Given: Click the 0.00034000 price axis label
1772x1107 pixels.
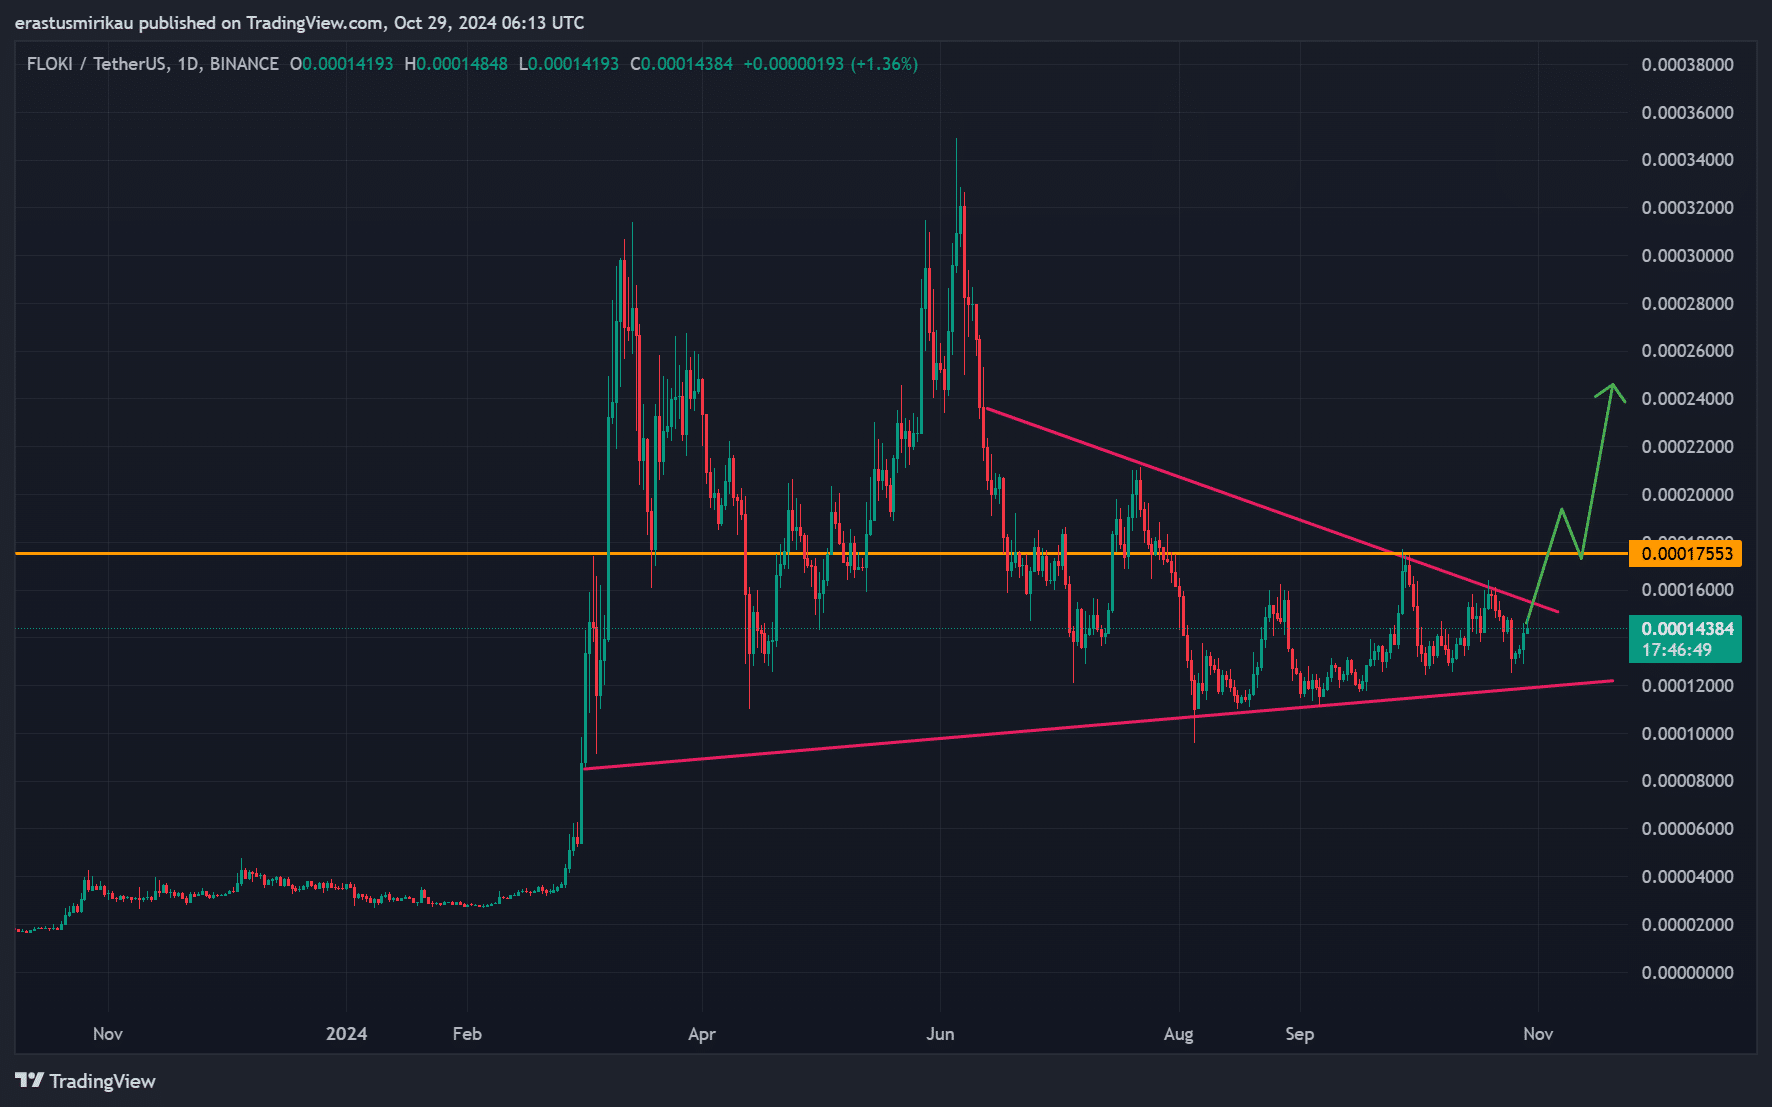Looking at the screenshot, I should [x=1687, y=160].
